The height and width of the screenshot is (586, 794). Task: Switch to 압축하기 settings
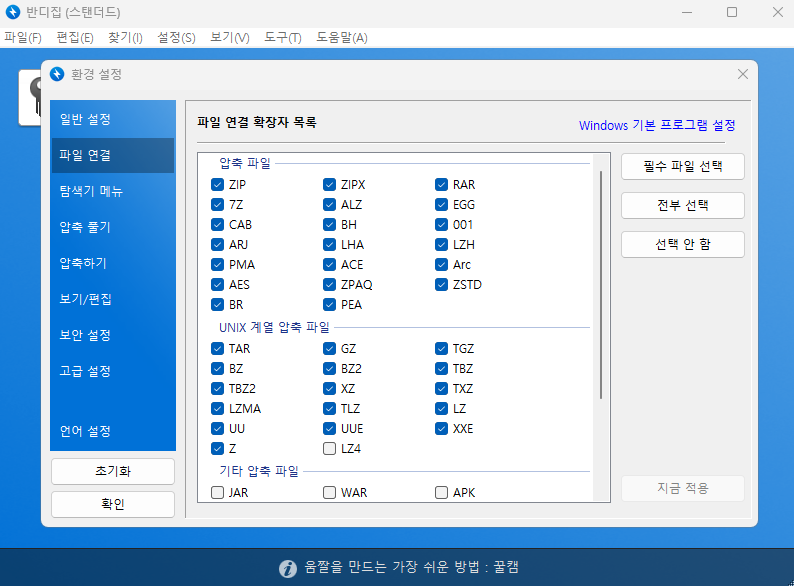[x=113, y=263]
